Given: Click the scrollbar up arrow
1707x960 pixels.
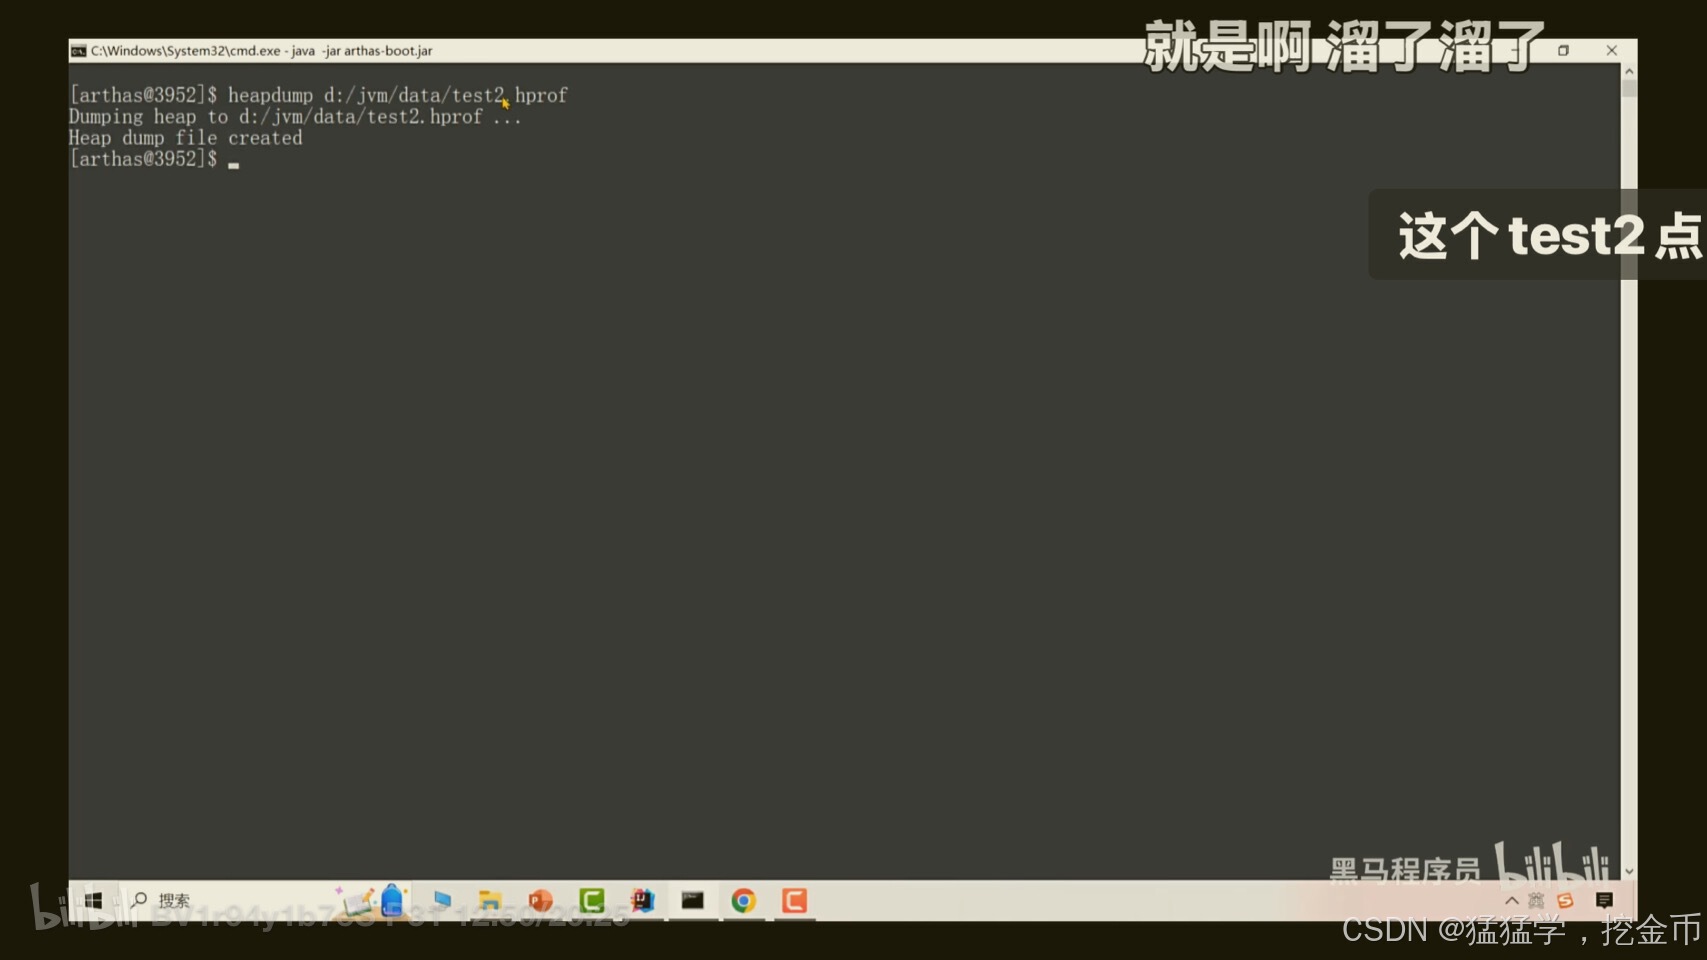Looking at the screenshot, I should point(1630,69).
